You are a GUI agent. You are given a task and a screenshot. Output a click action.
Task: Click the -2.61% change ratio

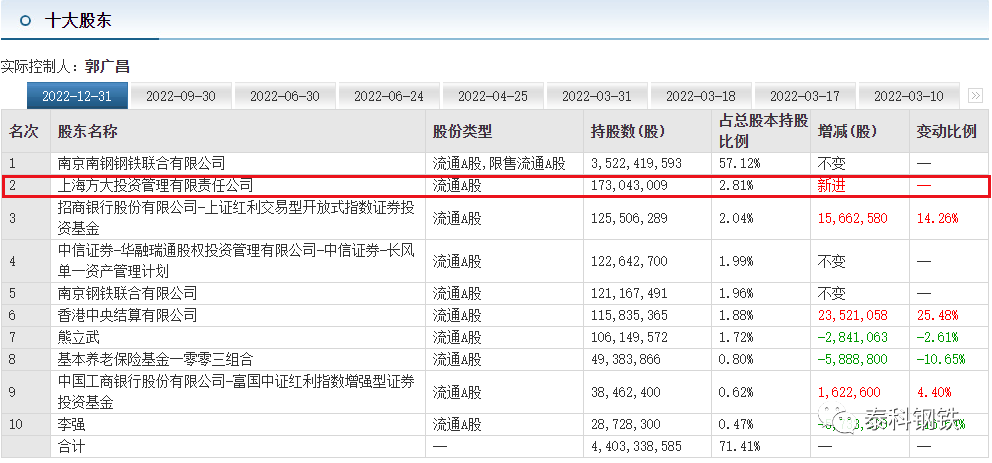click(x=938, y=337)
